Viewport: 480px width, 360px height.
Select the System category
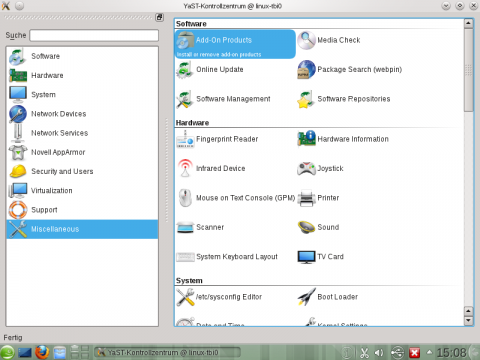[82, 95]
